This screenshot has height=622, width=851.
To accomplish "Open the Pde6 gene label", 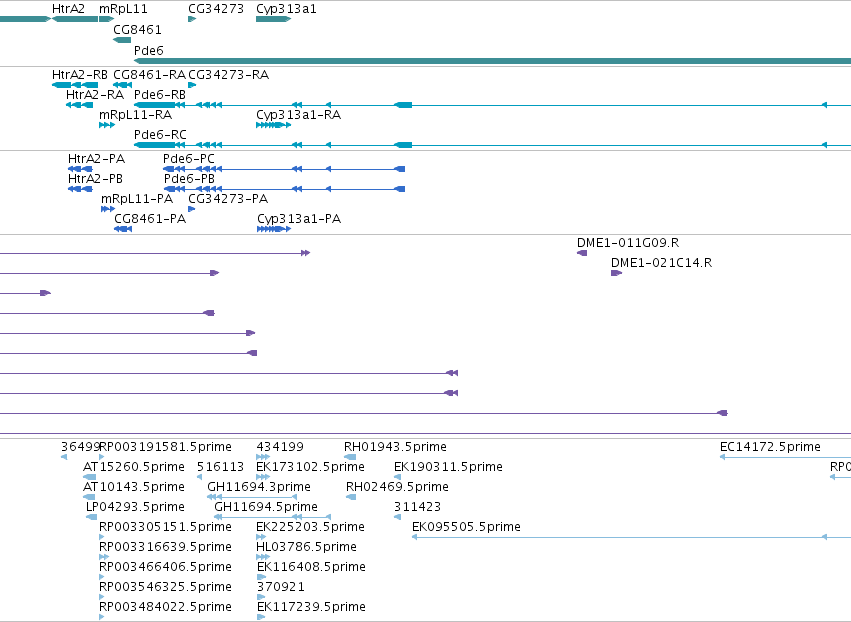I will 149,50.
